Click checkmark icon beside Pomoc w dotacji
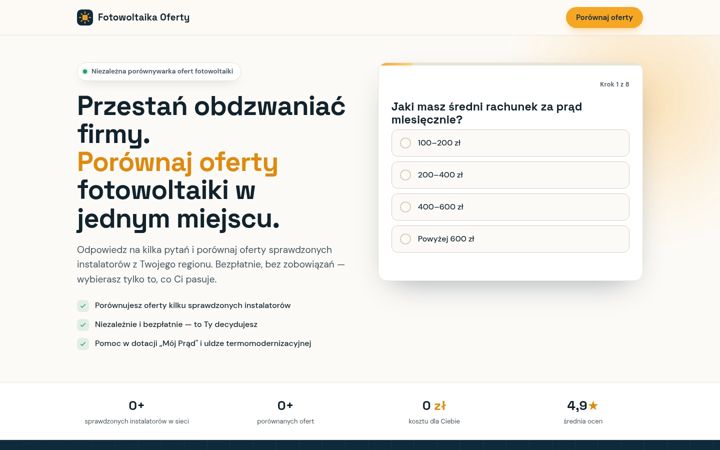 click(x=83, y=343)
